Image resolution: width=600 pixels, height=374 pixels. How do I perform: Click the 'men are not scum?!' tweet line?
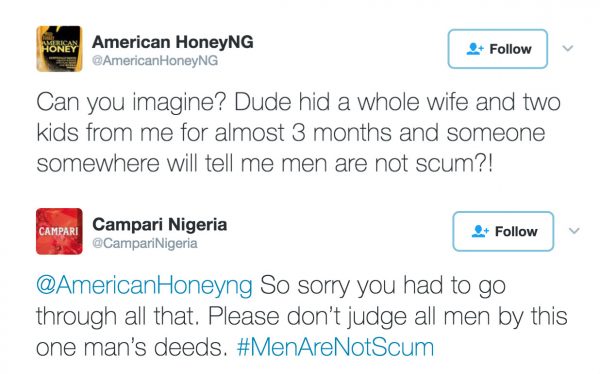387,164
